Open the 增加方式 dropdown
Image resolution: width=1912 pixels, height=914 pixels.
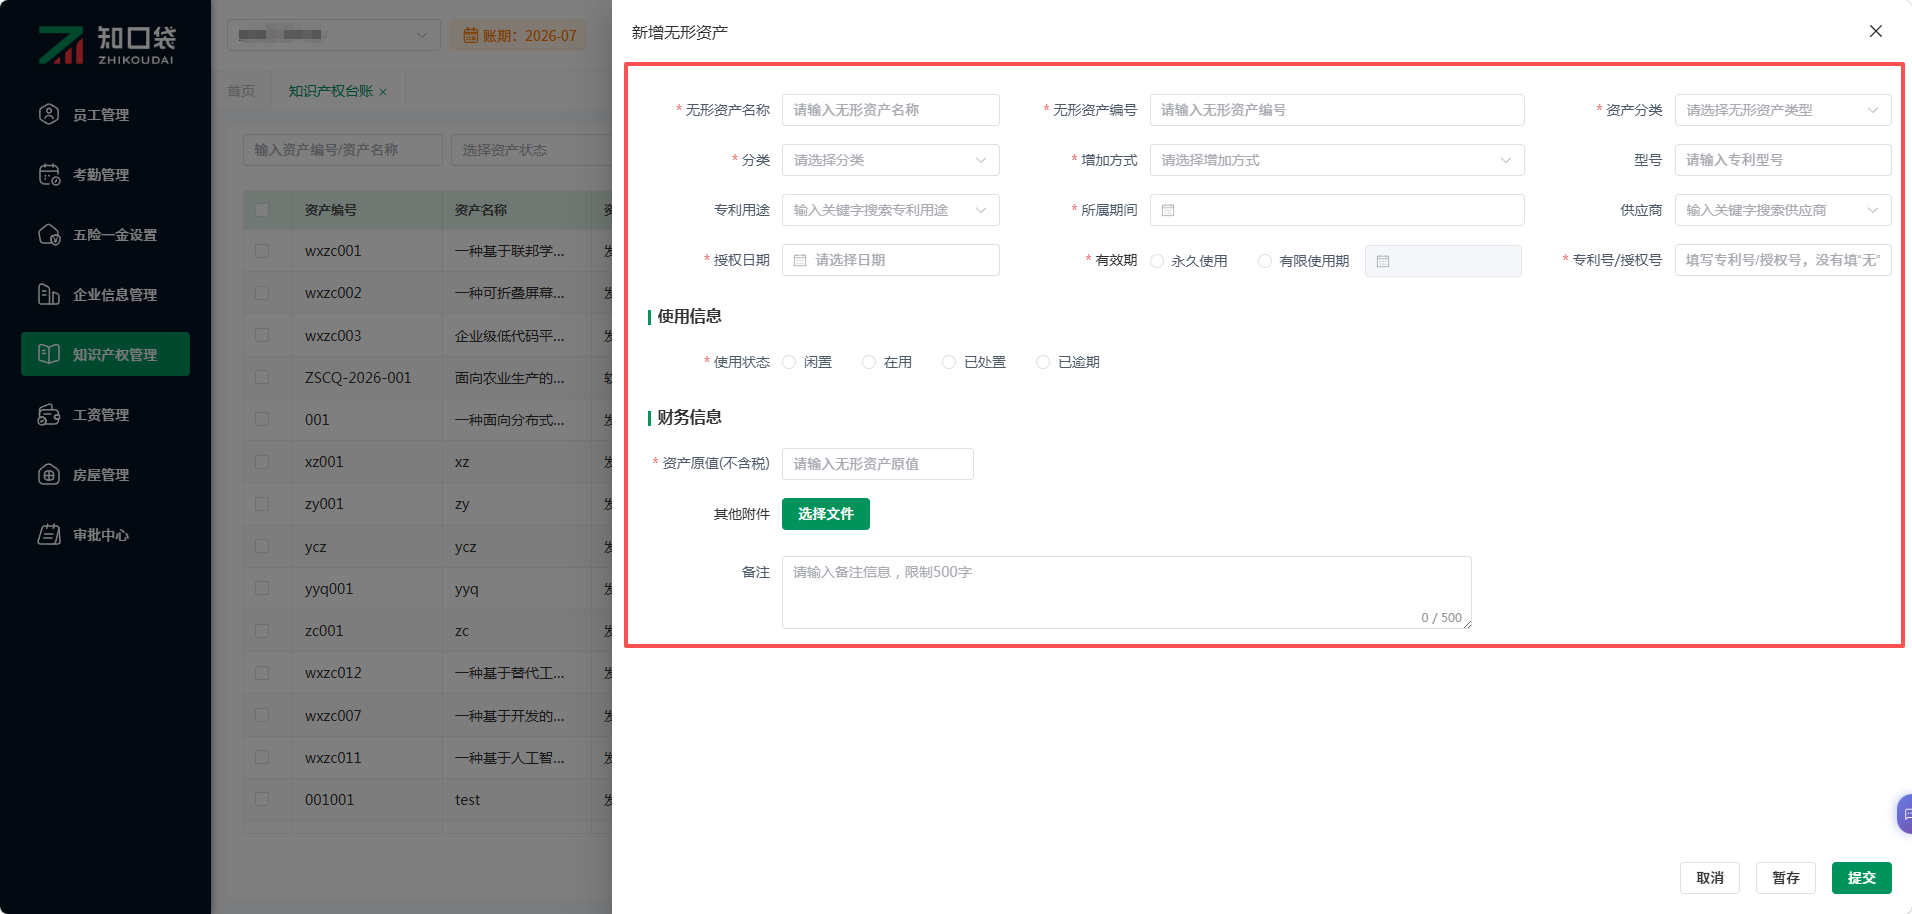[1337, 160]
